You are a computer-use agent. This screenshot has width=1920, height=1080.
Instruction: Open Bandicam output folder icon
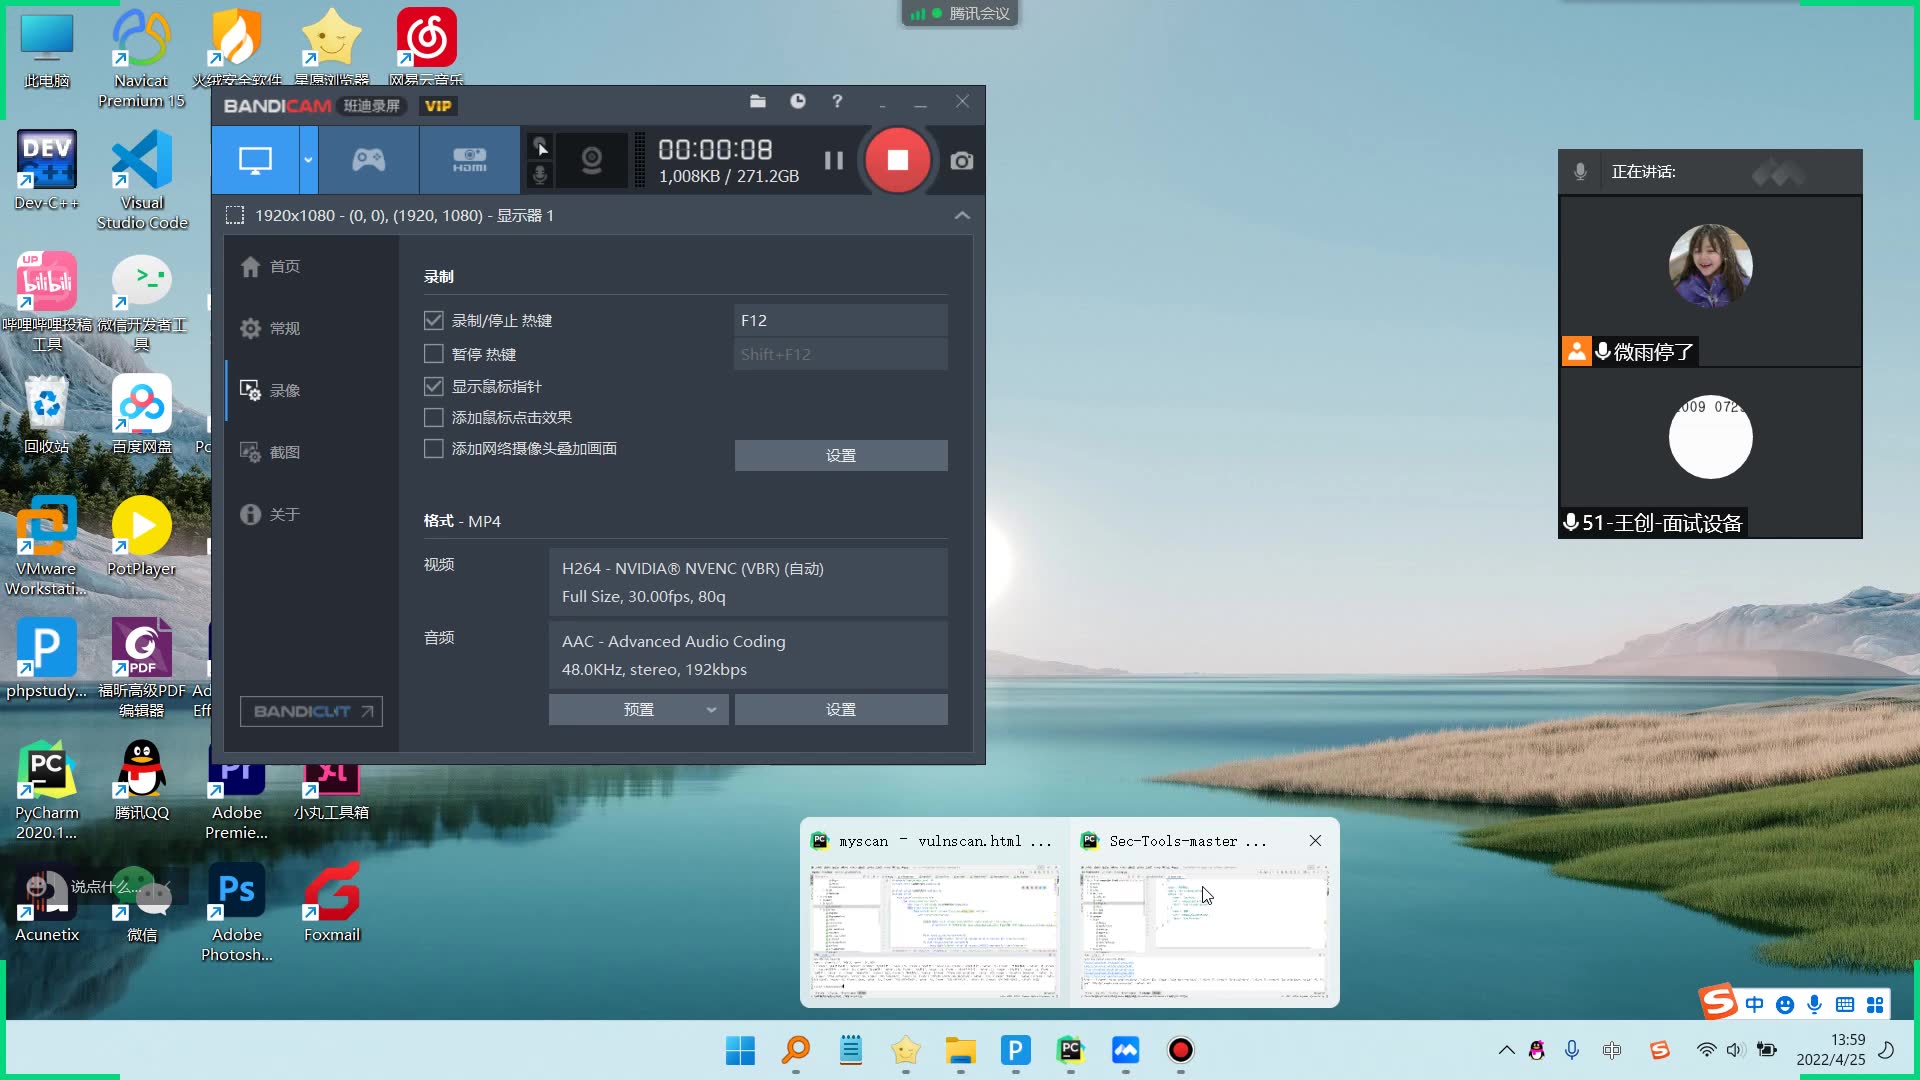click(x=757, y=101)
